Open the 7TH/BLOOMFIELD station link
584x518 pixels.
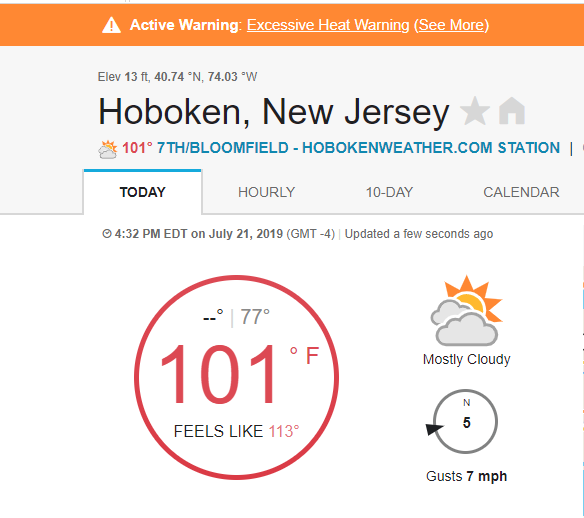pos(358,148)
